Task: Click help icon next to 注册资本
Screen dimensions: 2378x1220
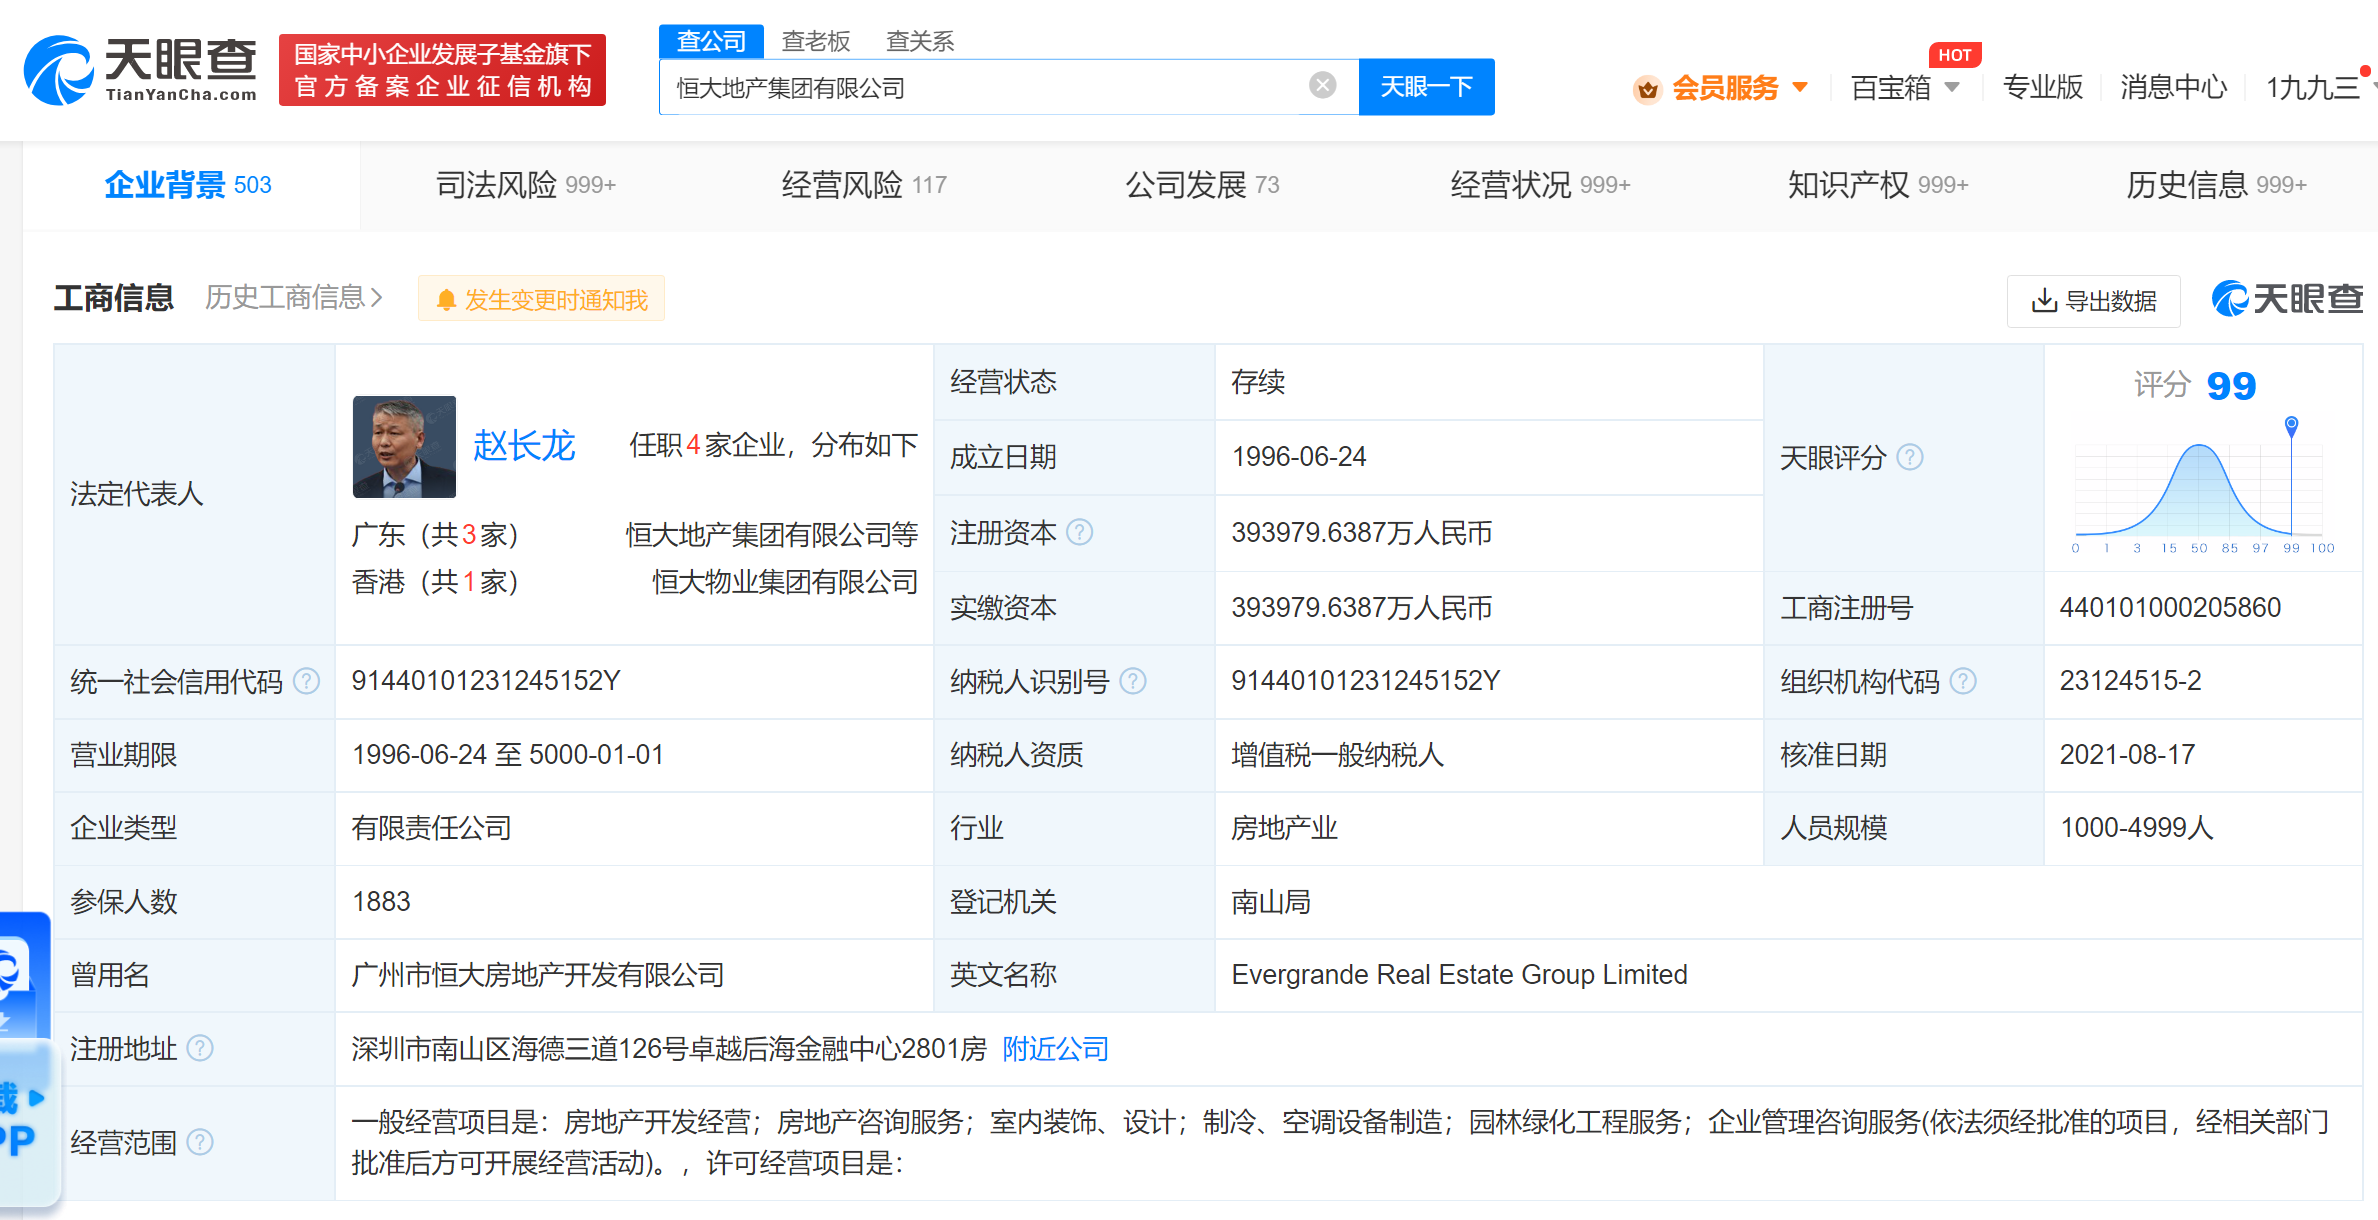Action: (x=1080, y=532)
